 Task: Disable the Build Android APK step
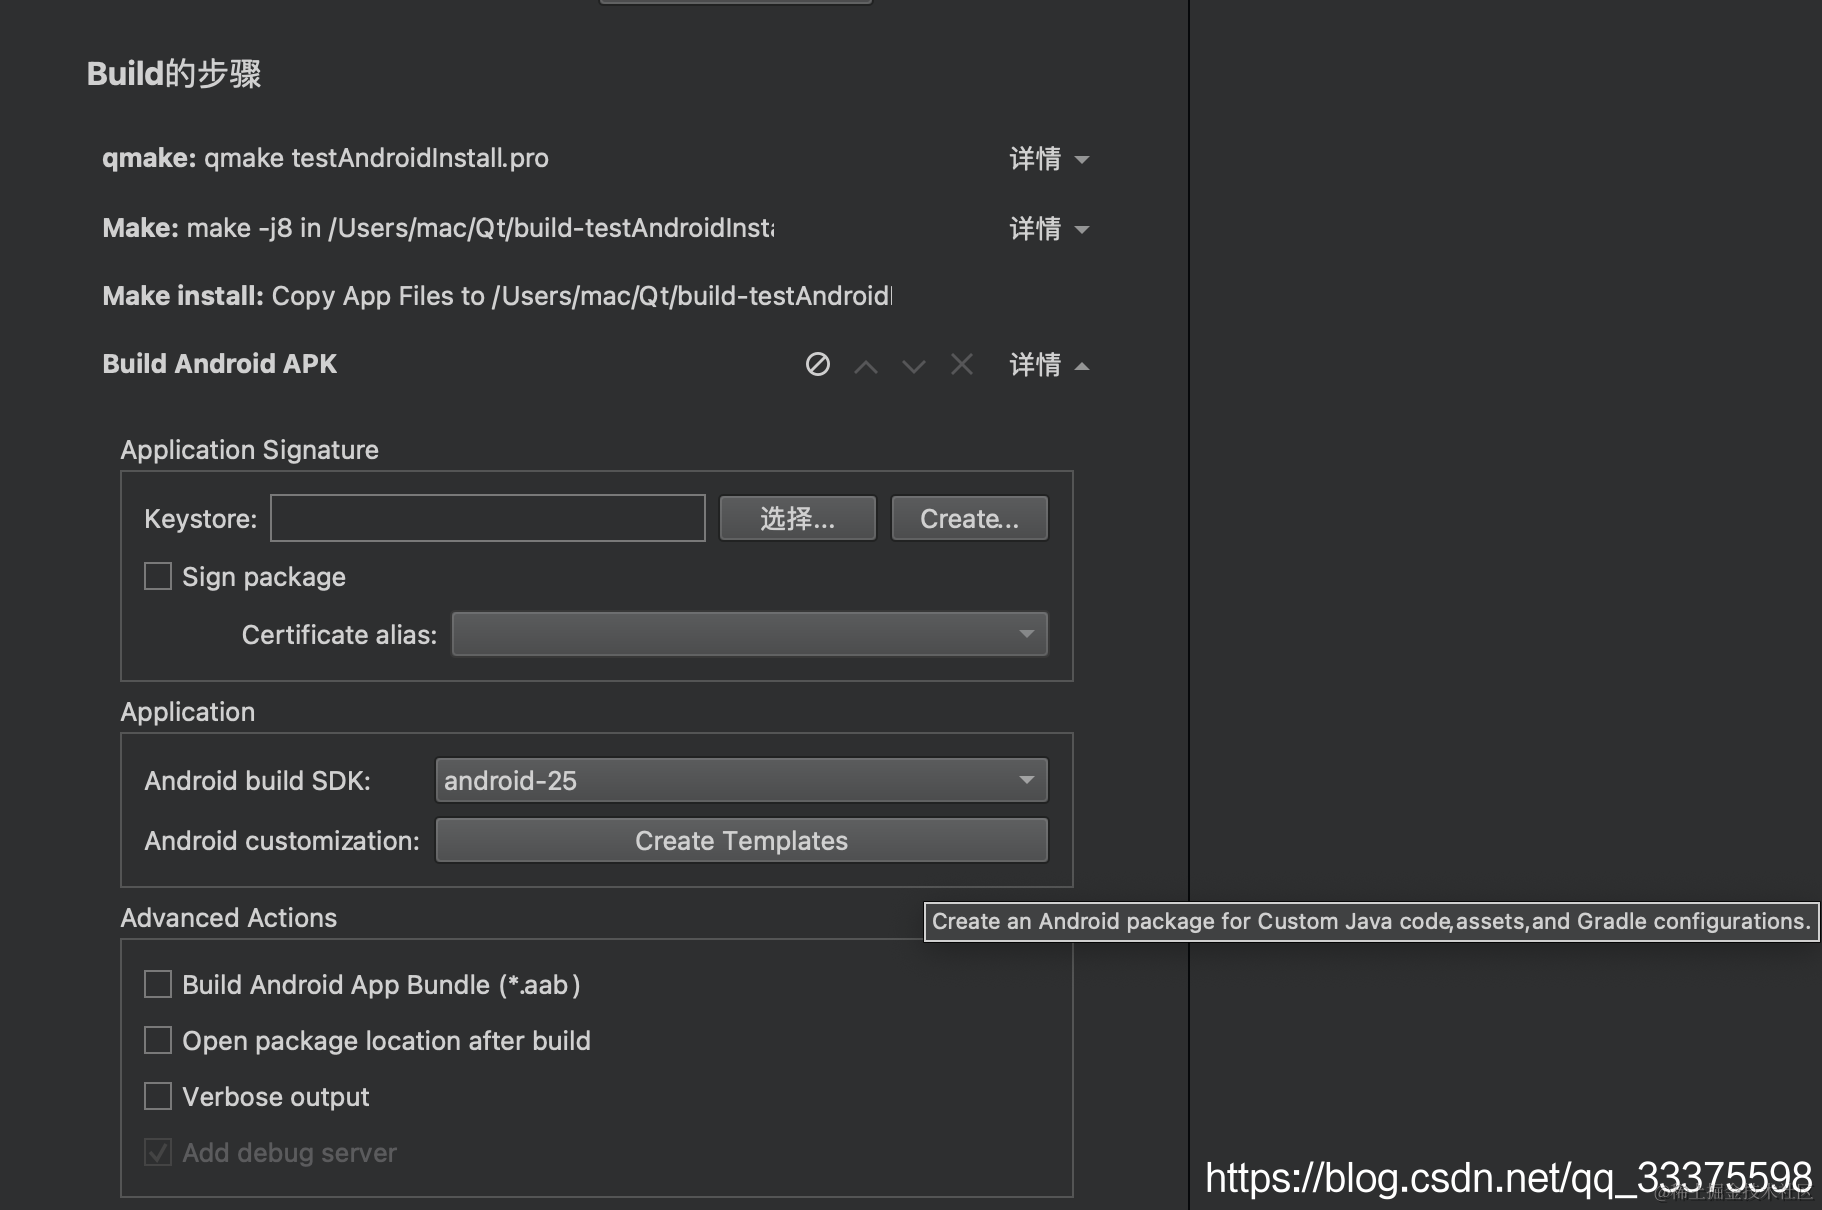coord(817,364)
